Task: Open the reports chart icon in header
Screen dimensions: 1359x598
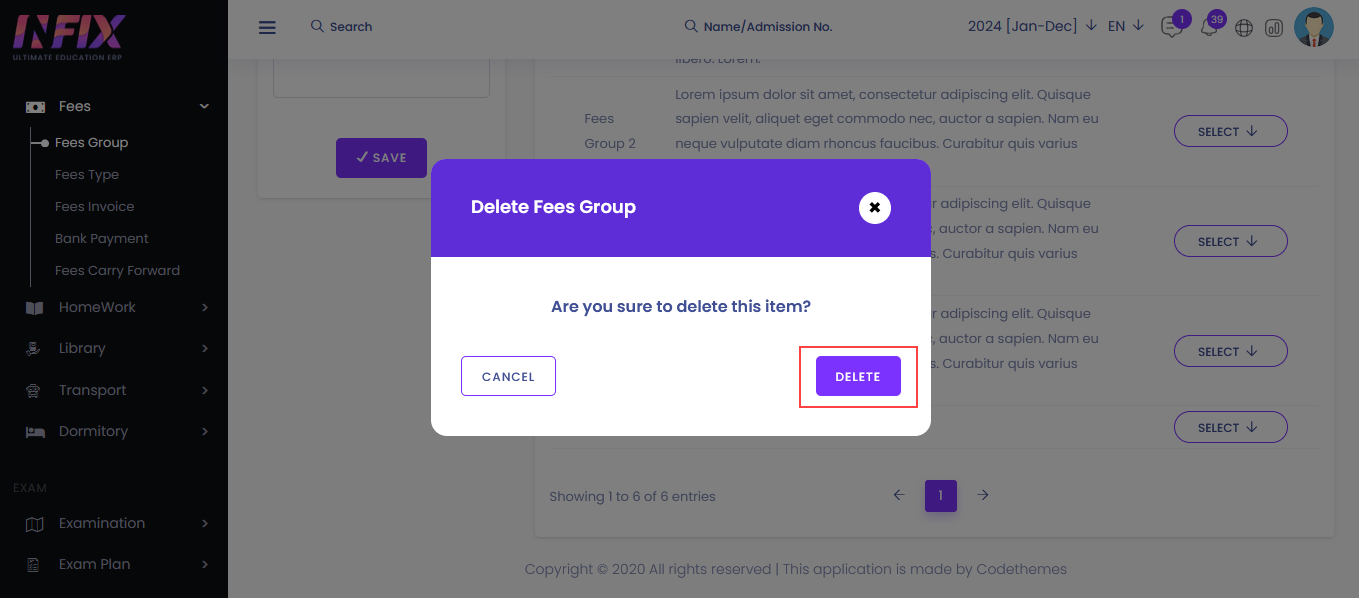Action: coord(1274,28)
